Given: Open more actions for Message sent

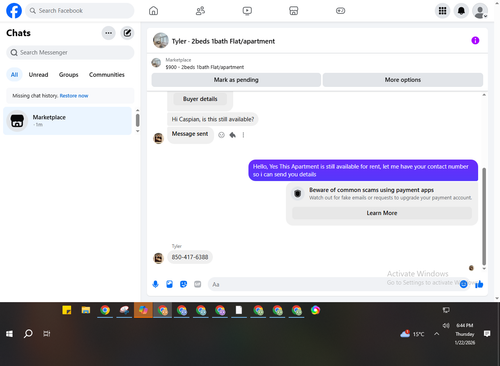Looking at the screenshot, I should [243, 135].
